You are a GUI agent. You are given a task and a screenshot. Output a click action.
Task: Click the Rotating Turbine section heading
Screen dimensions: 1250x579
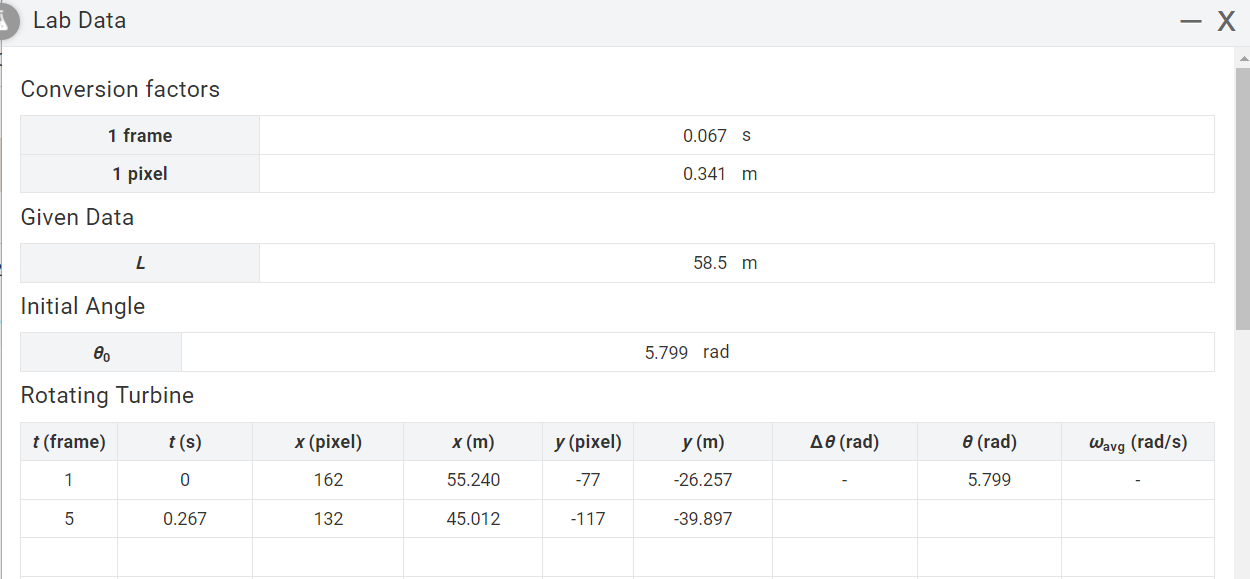point(107,395)
